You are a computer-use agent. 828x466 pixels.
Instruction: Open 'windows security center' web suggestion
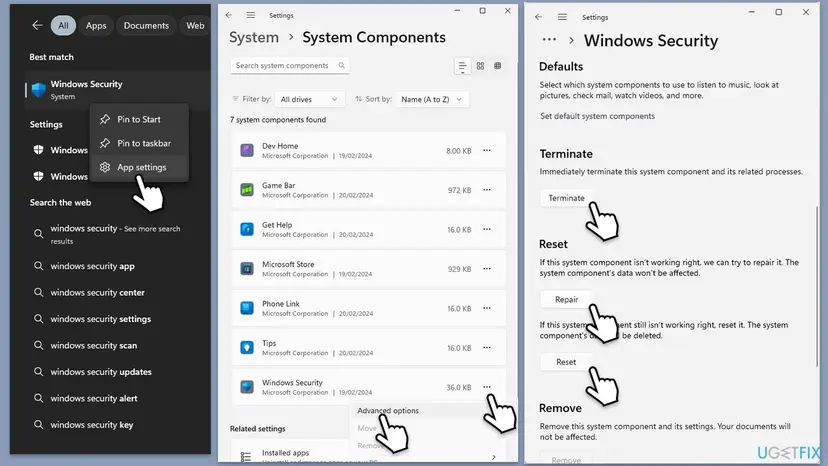97,293
